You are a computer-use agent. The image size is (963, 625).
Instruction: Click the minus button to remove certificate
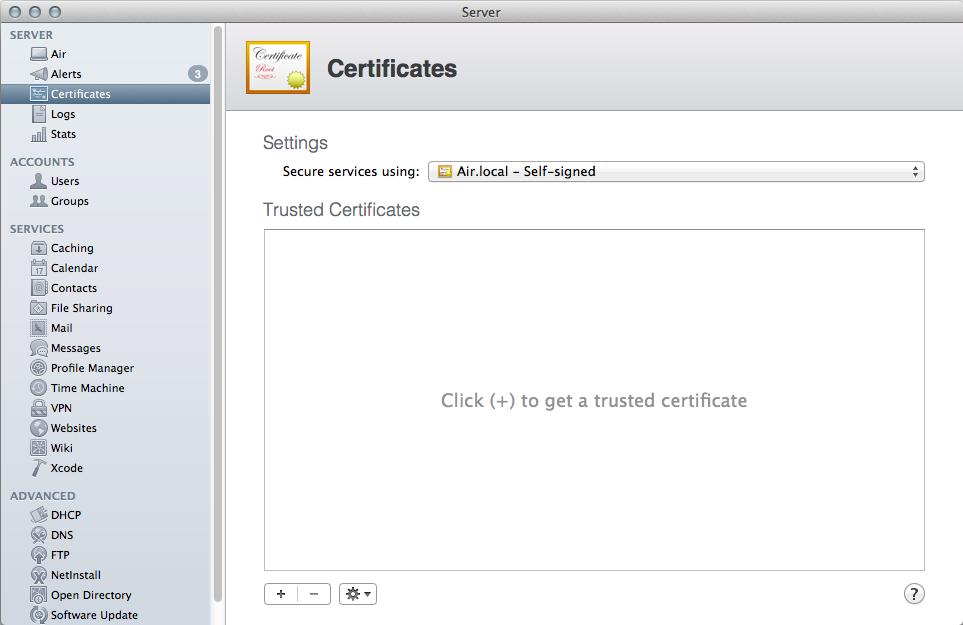314,594
